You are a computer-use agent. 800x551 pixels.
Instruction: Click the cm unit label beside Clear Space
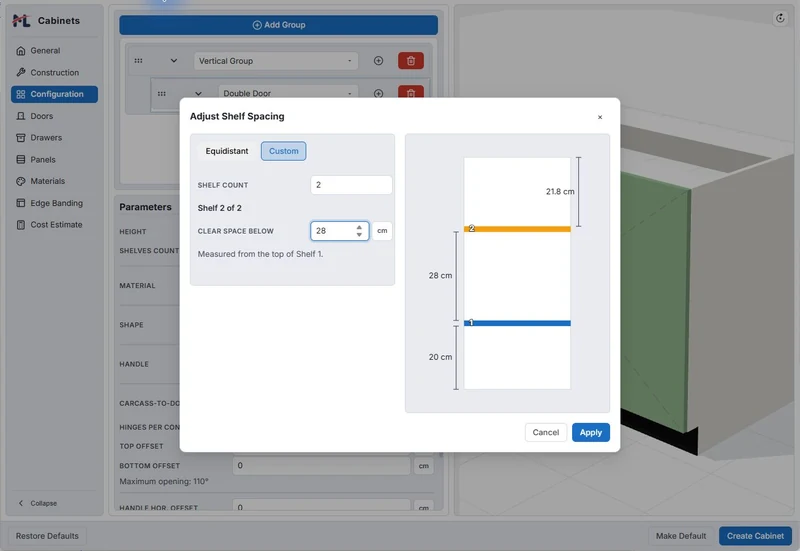point(382,231)
